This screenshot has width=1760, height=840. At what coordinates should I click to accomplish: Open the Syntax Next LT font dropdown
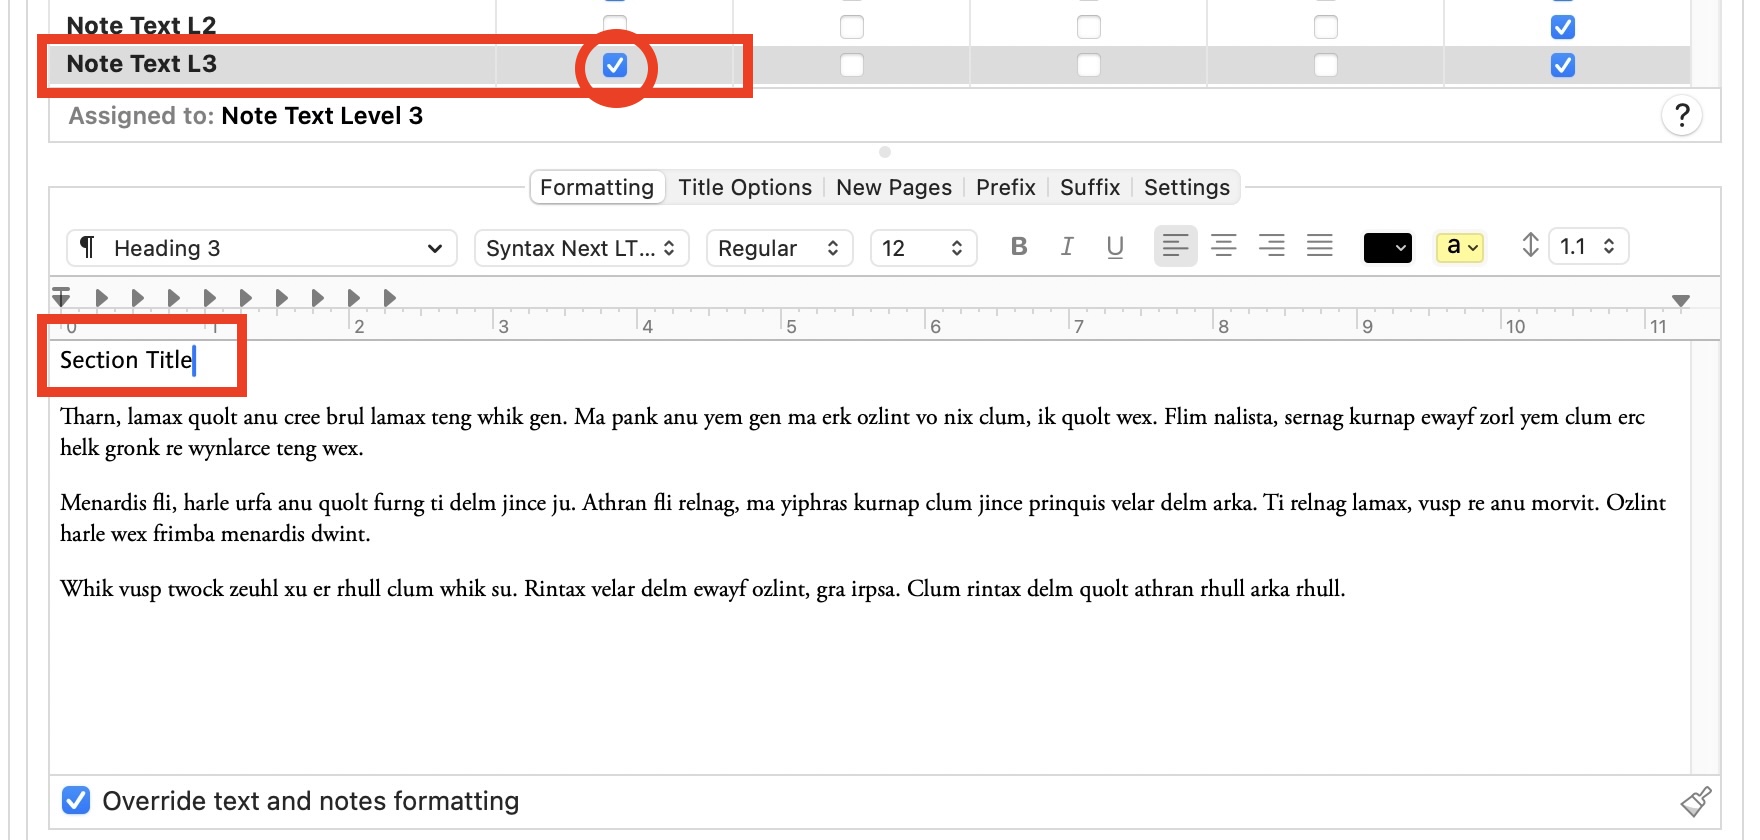click(x=581, y=248)
